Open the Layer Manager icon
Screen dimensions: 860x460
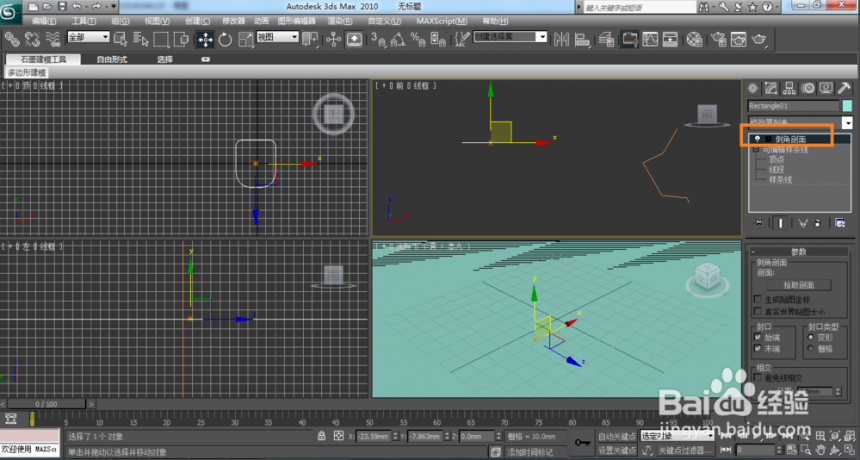[x=606, y=39]
